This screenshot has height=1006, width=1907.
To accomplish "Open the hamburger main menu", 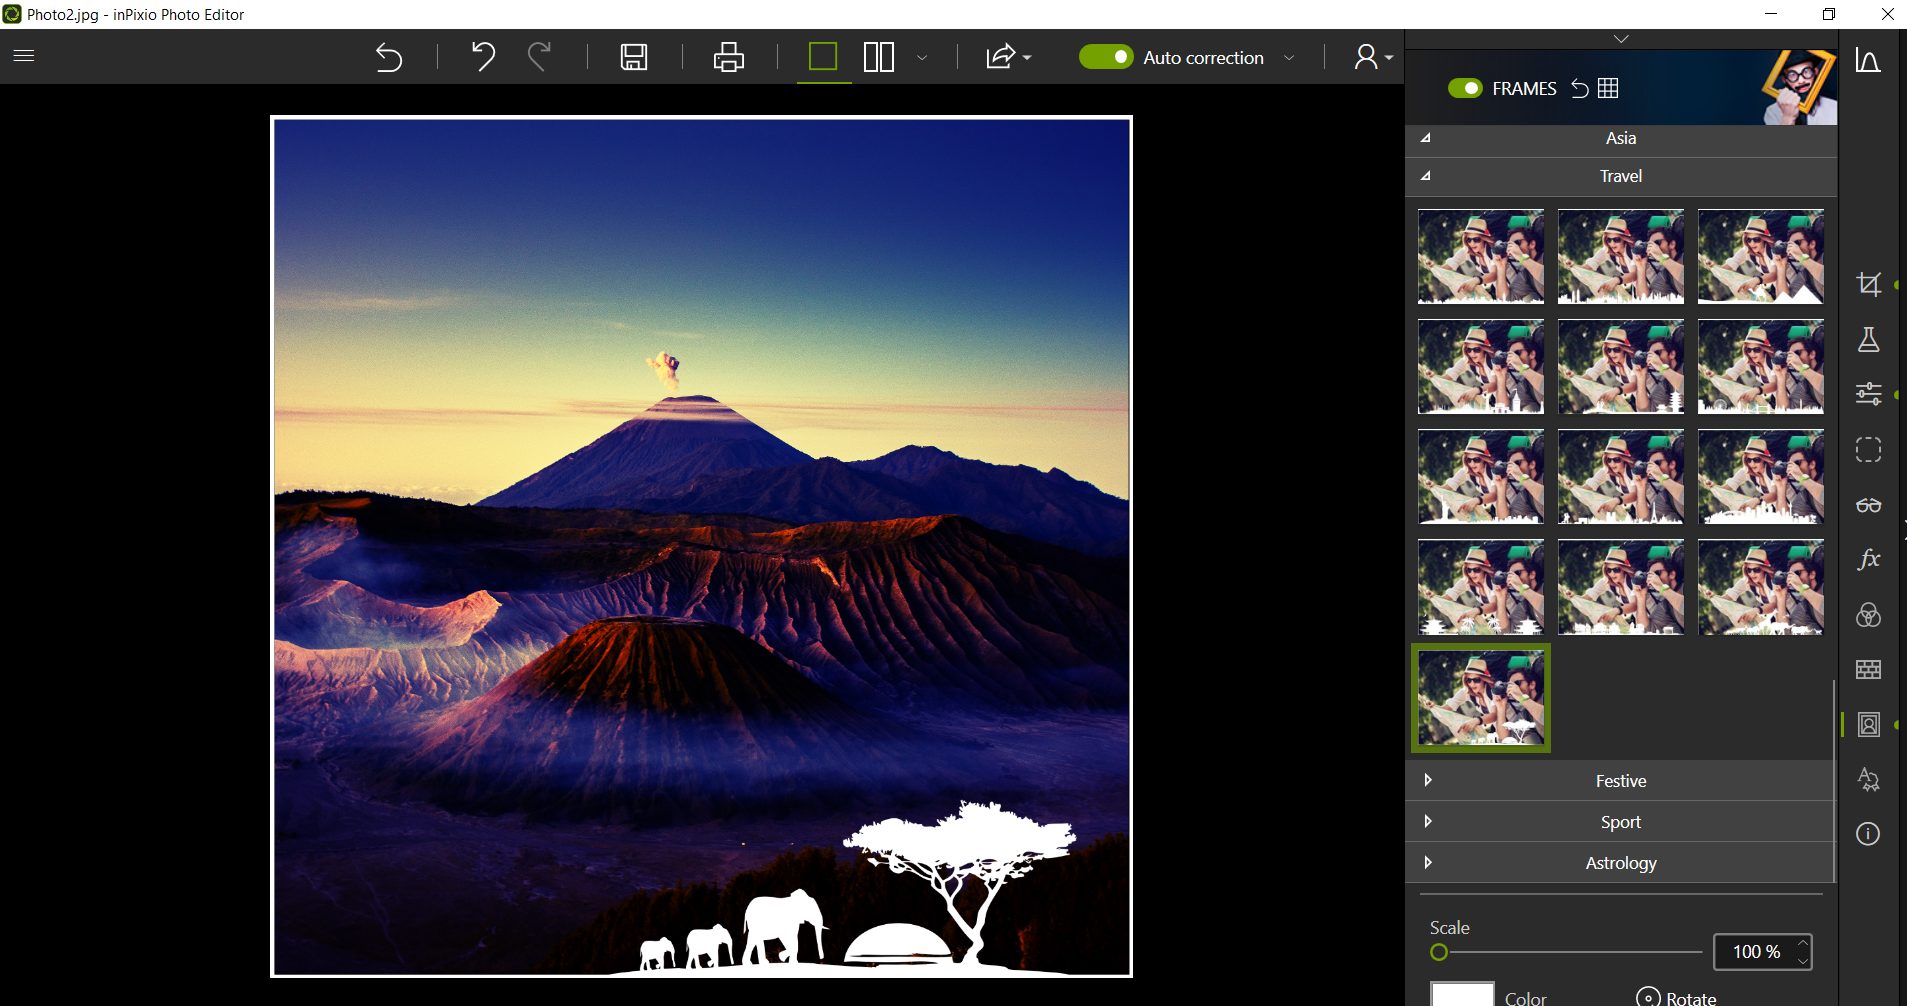I will point(24,56).
